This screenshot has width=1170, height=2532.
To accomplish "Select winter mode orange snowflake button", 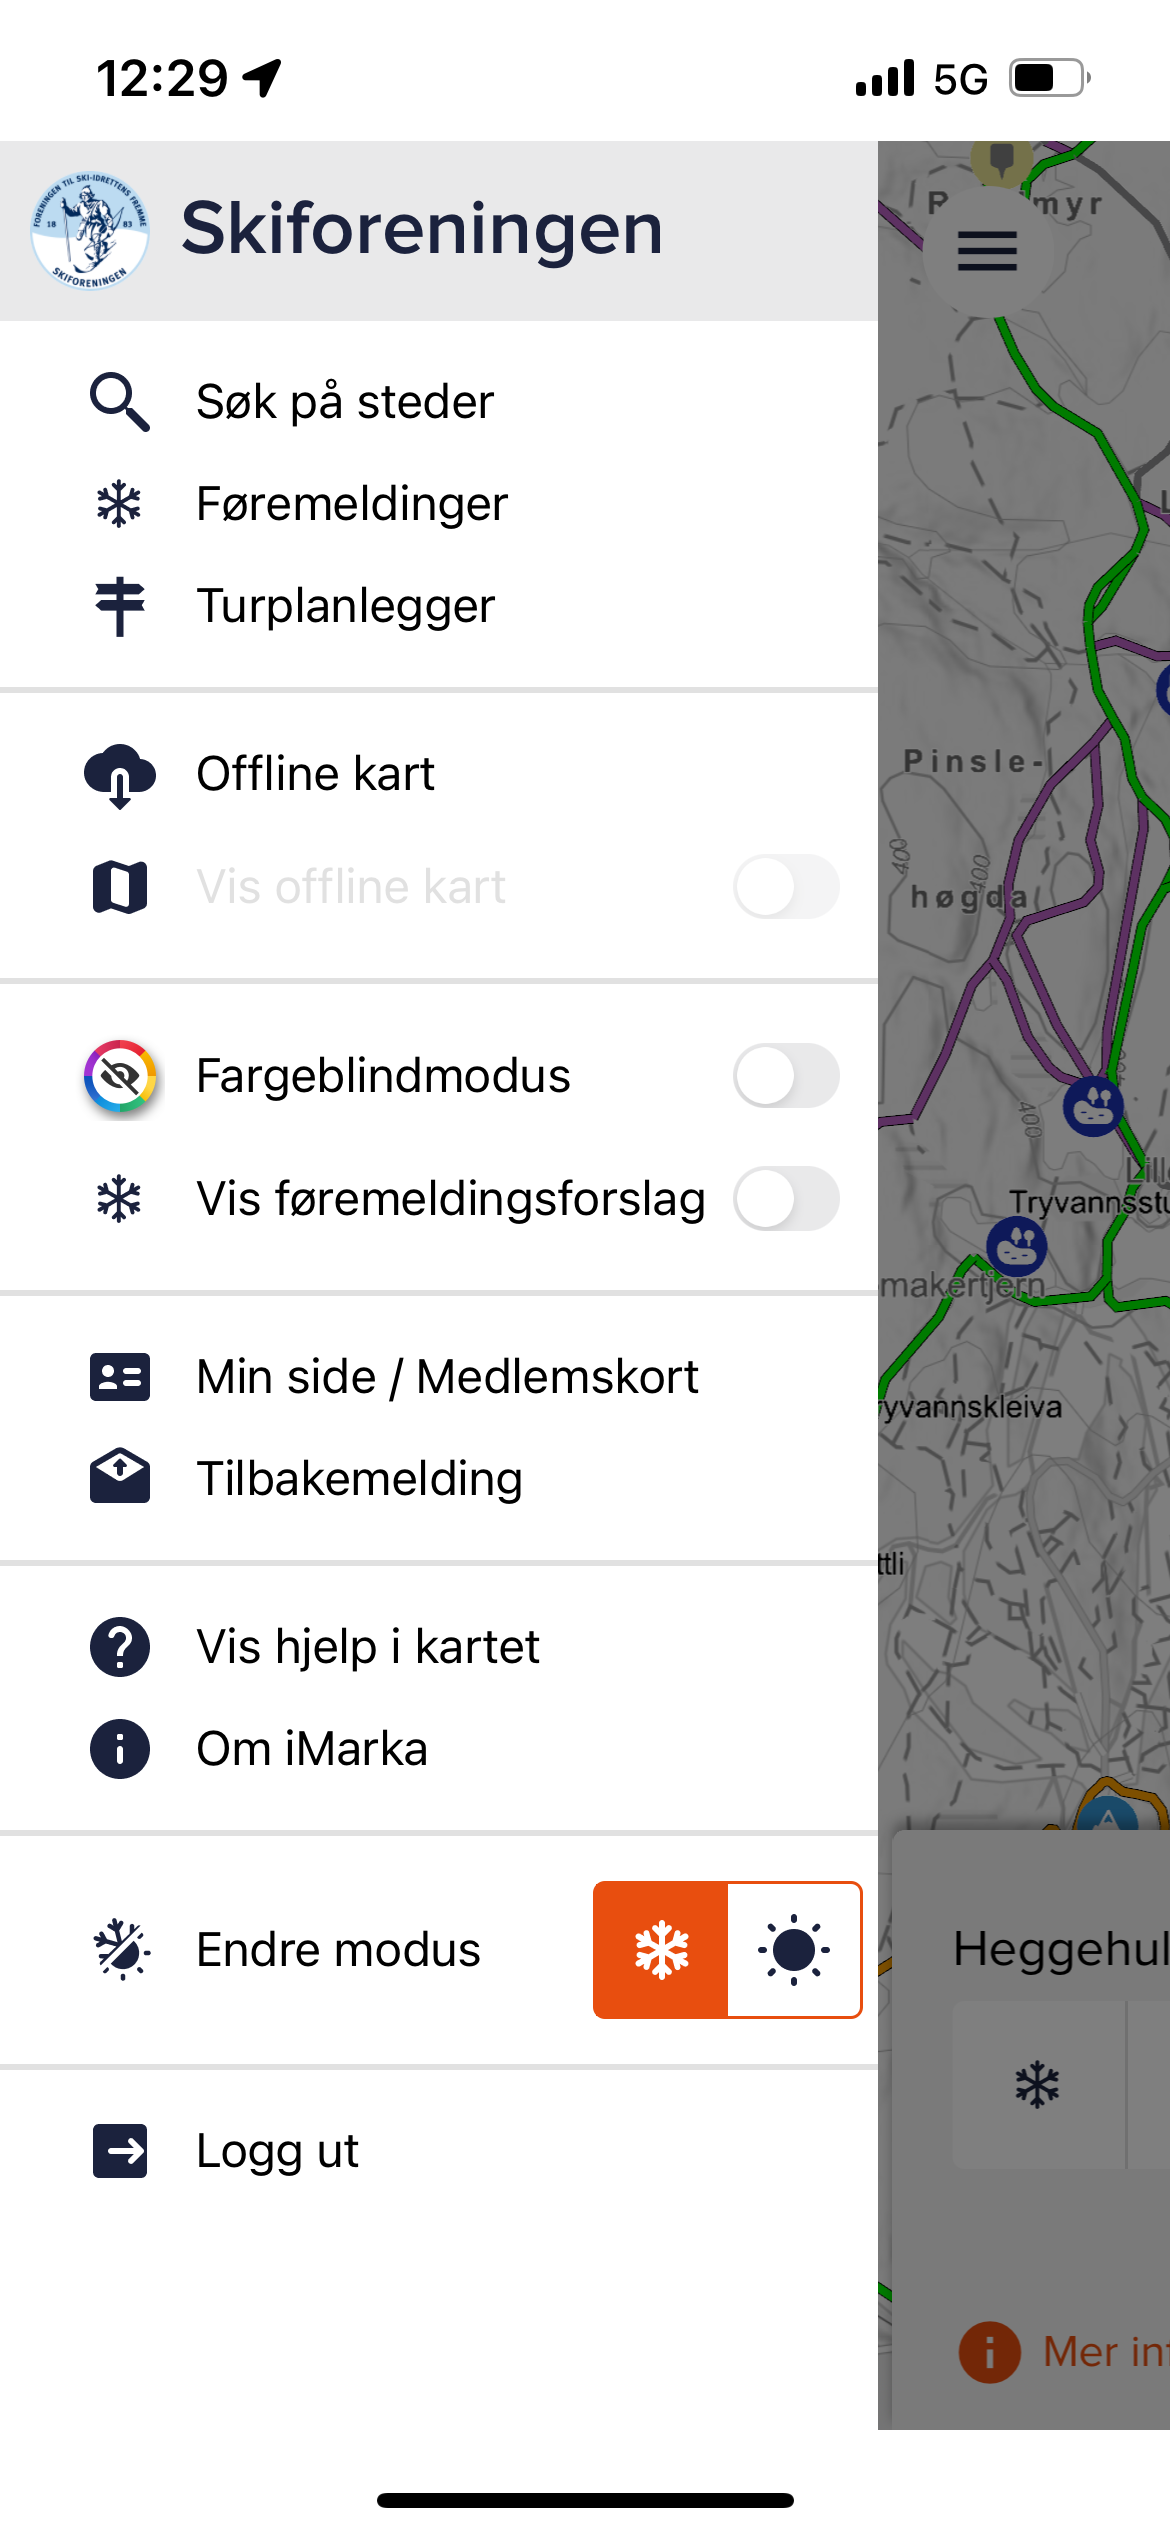I will pos(661,1950).
